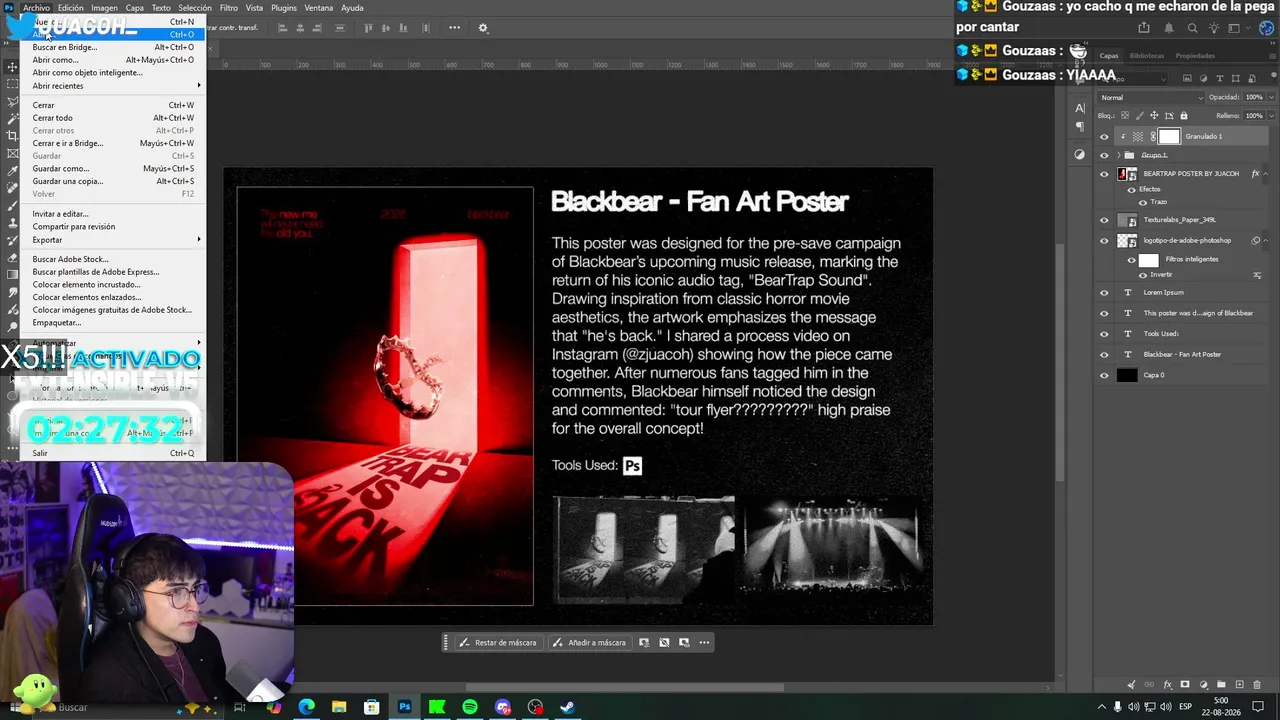Select Guardar como... menu entry
This screenshot has width=1280, height=720.
coord(115,169)
